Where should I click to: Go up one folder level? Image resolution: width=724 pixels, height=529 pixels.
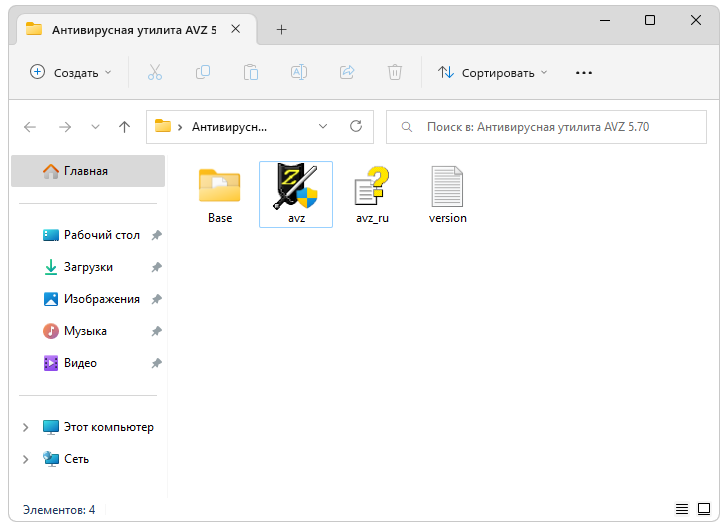[124, 127]
